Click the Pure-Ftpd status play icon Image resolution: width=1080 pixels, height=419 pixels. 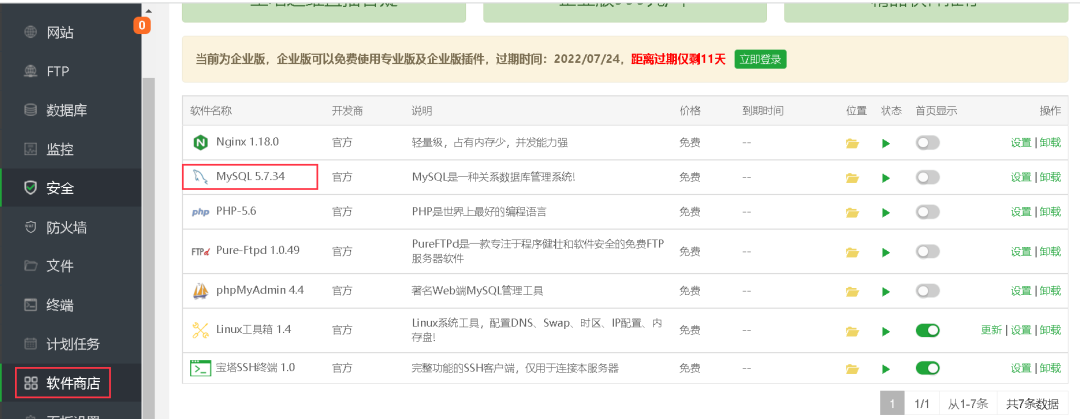(886, 252)
